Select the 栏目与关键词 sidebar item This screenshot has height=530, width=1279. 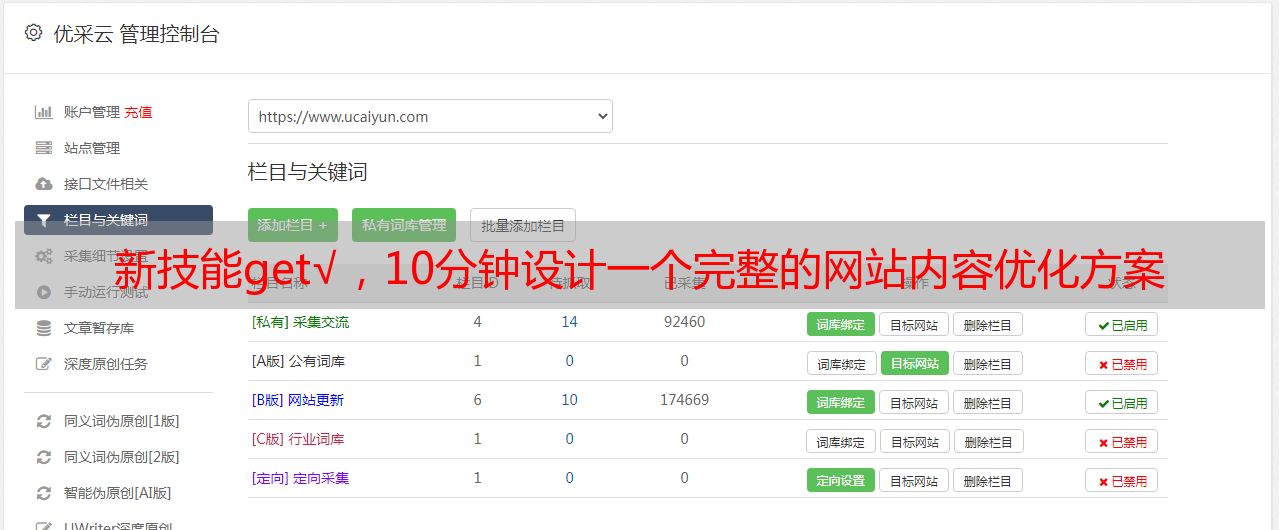point(118,220)
